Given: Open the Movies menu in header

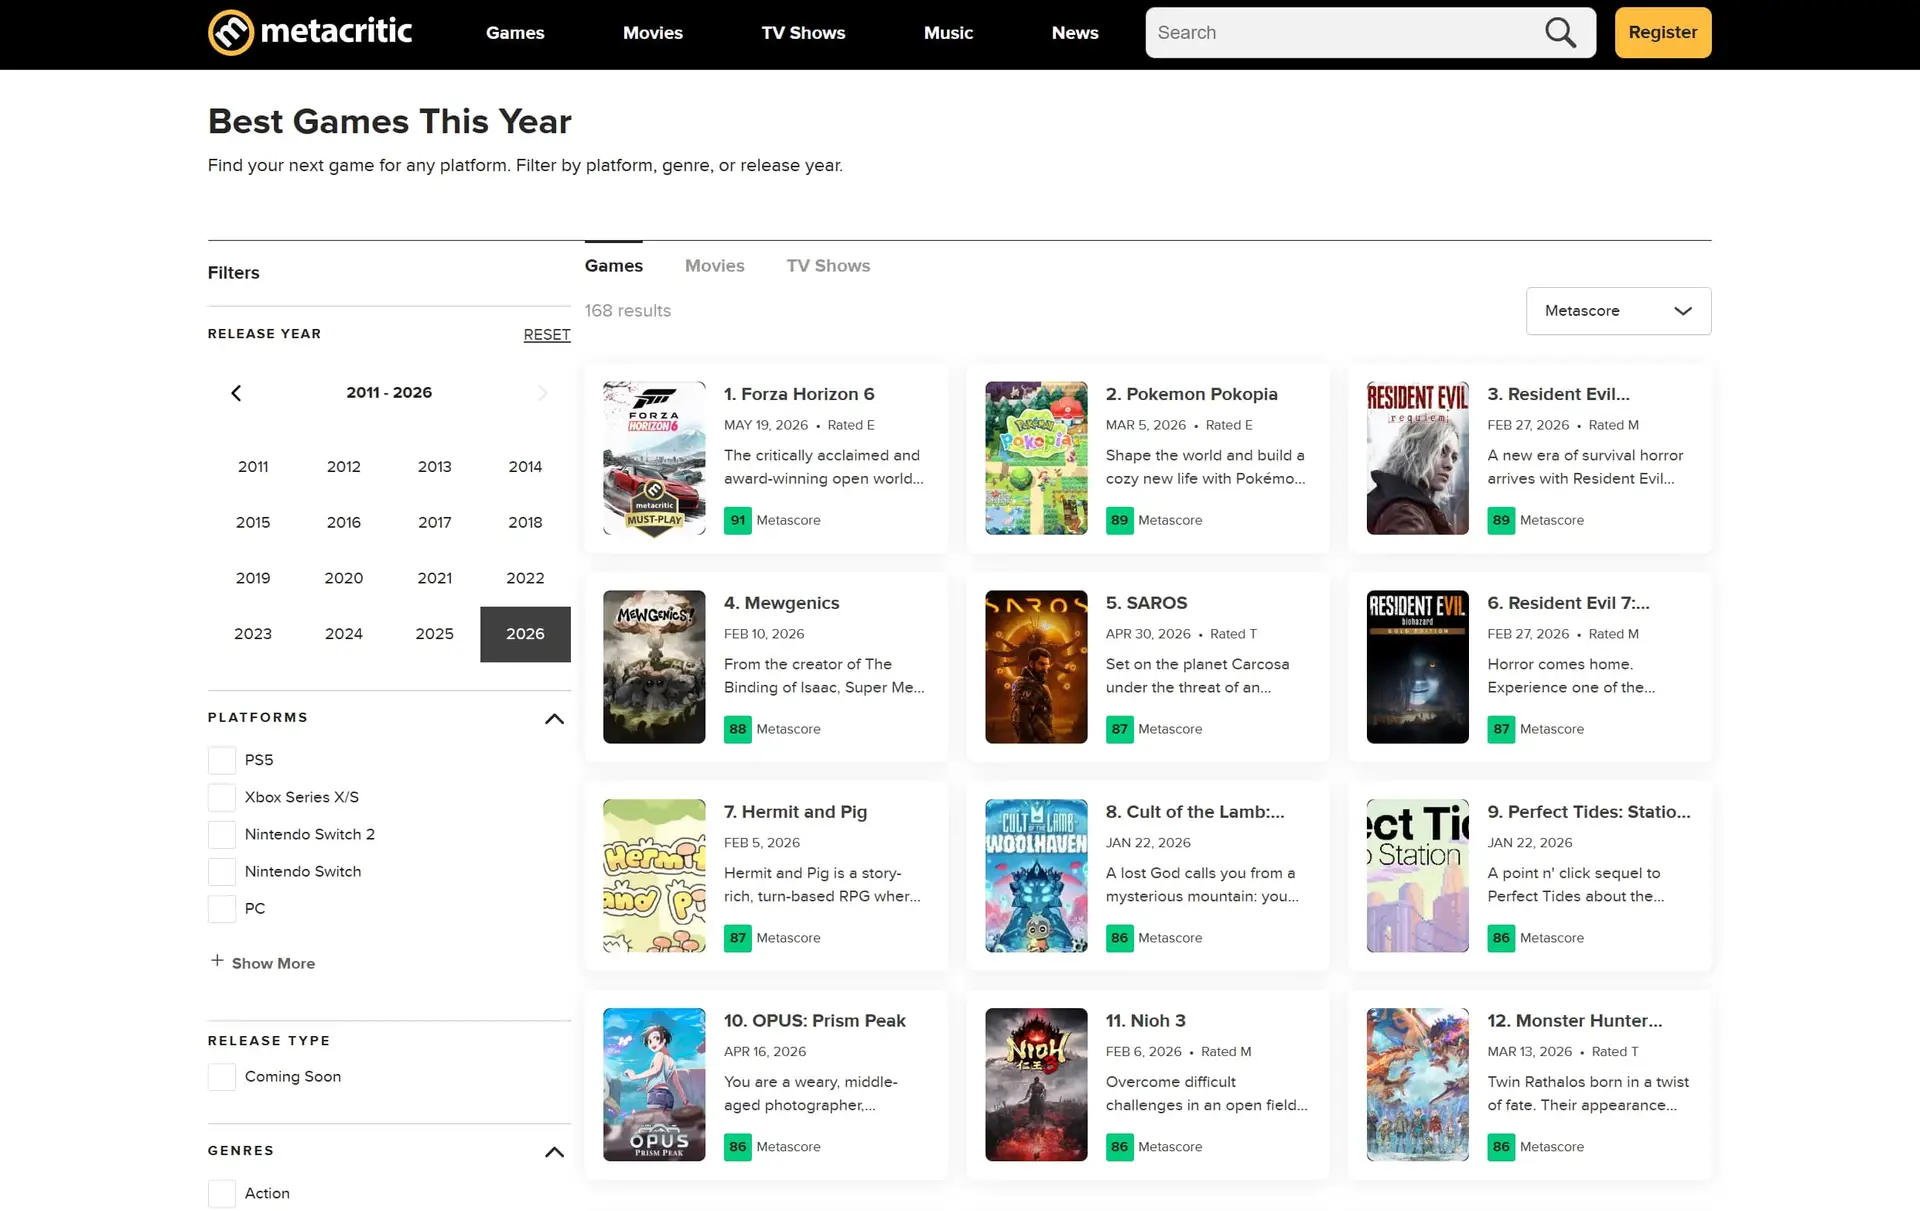Looking at the screenshot, I should point(653,33).
